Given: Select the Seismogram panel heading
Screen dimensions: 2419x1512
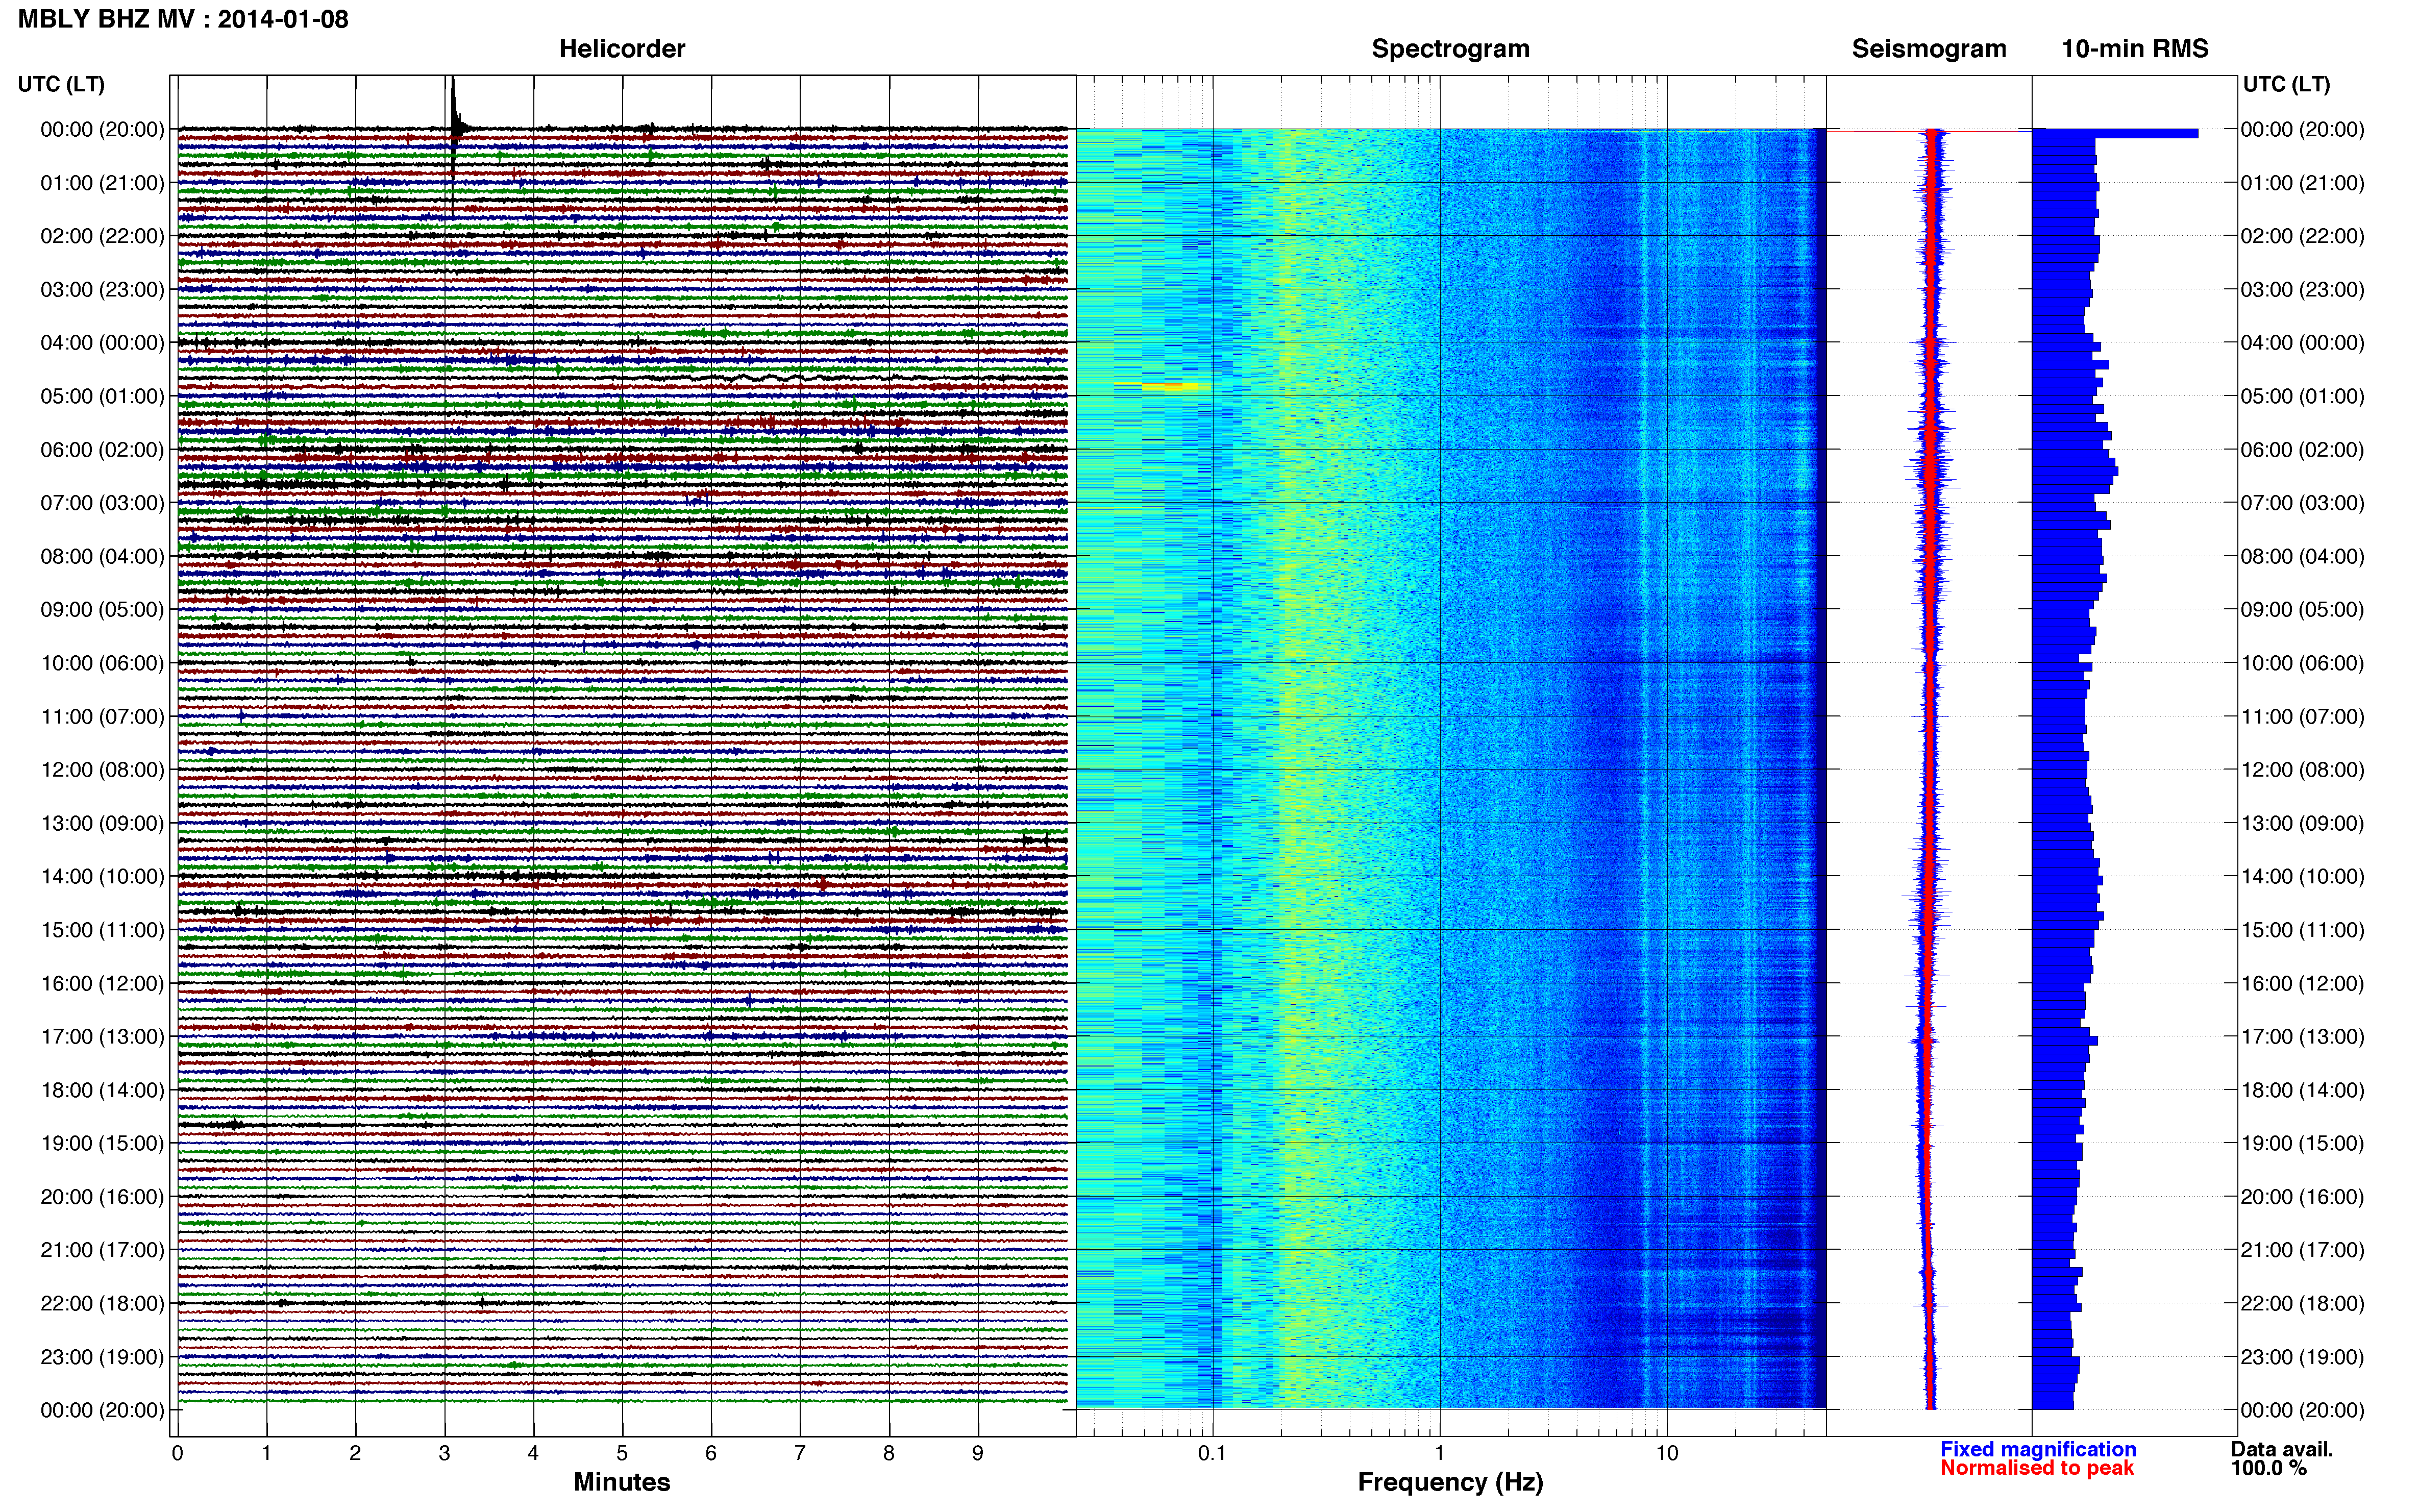Looking at the screenshot, I should (1929, 49).
